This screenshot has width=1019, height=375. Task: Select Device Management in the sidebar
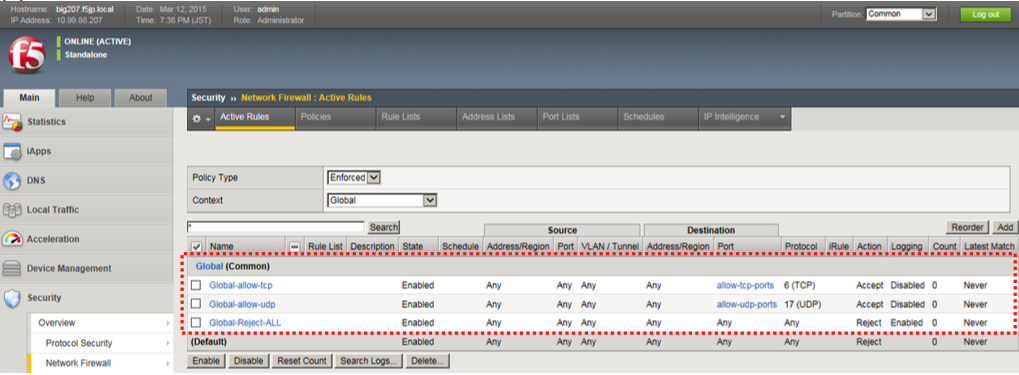point(69,268)
